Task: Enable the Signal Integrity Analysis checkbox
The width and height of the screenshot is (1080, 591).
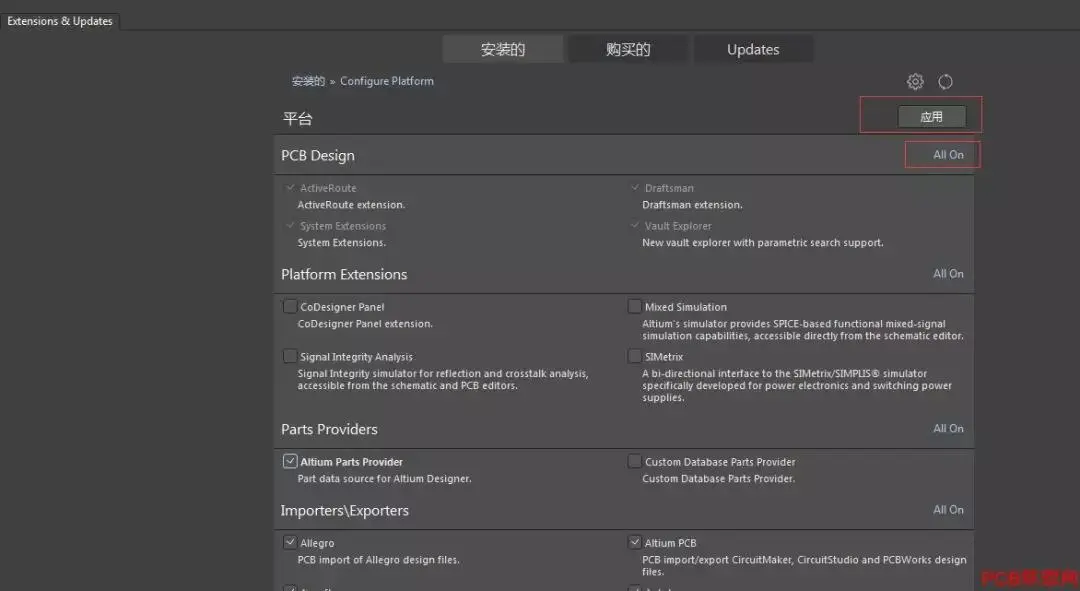Action: [x=290, y=356]
